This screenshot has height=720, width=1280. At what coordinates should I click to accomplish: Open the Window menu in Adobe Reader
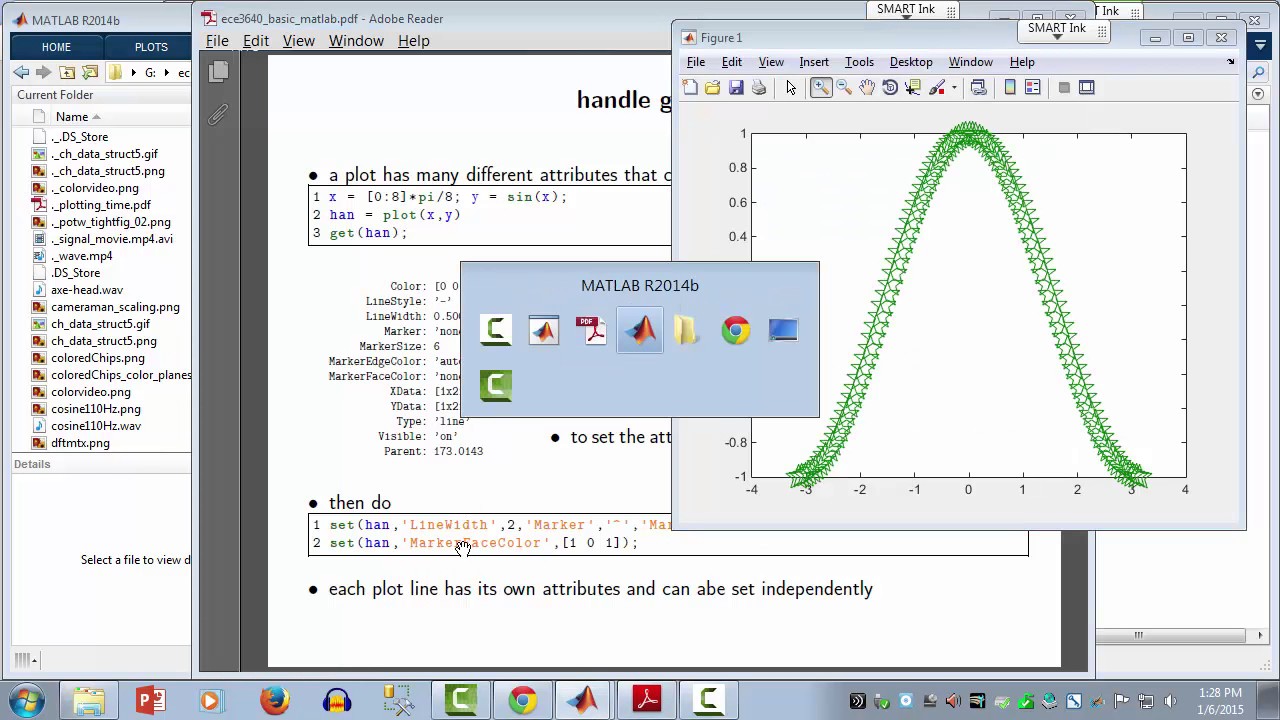coord(356,41)
